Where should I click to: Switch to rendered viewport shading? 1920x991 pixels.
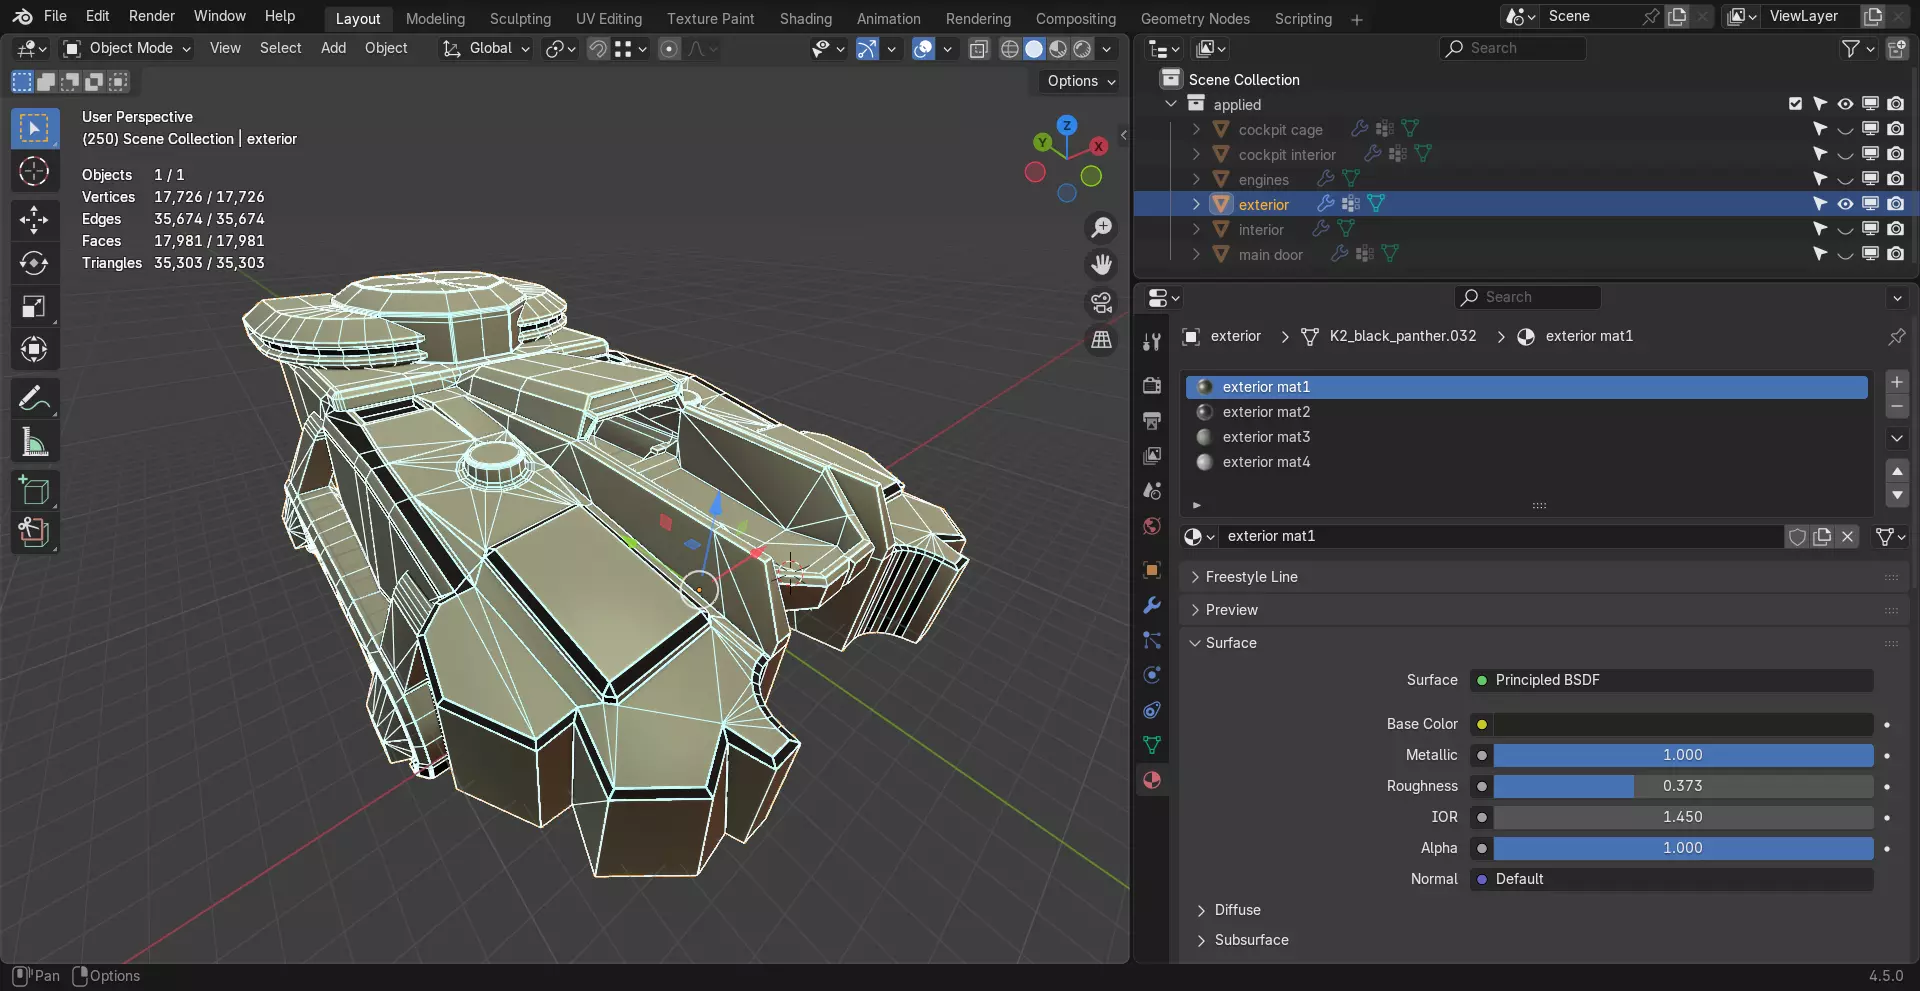[x=1082, y=48]
